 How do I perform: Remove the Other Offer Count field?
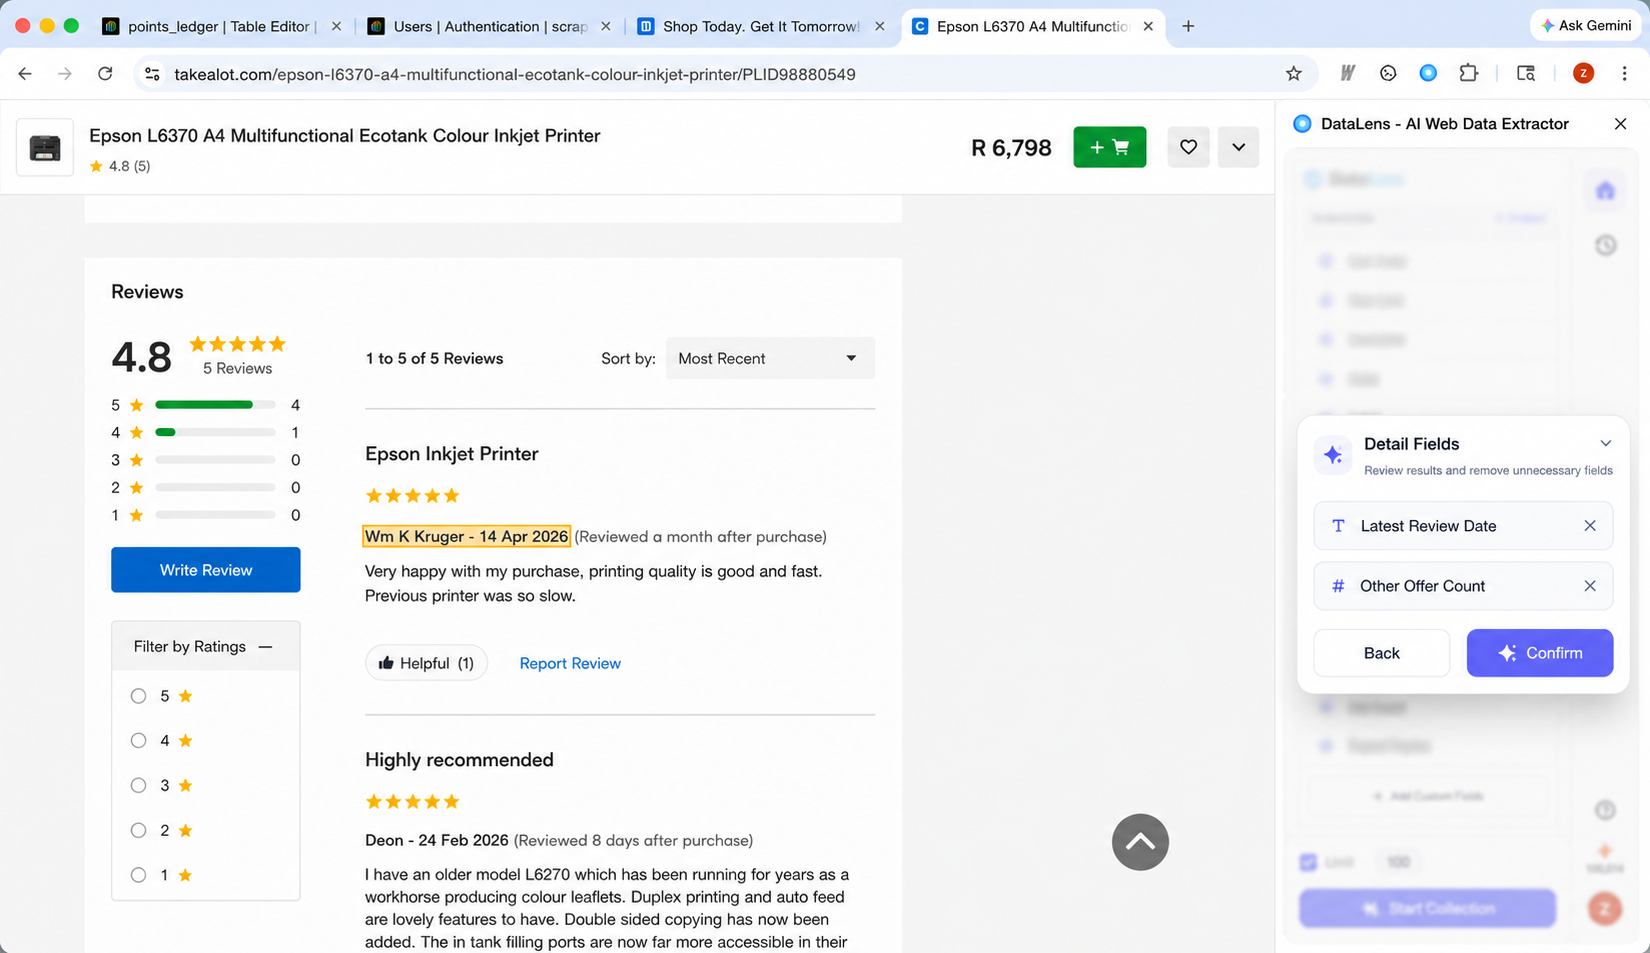(1590, 586)
